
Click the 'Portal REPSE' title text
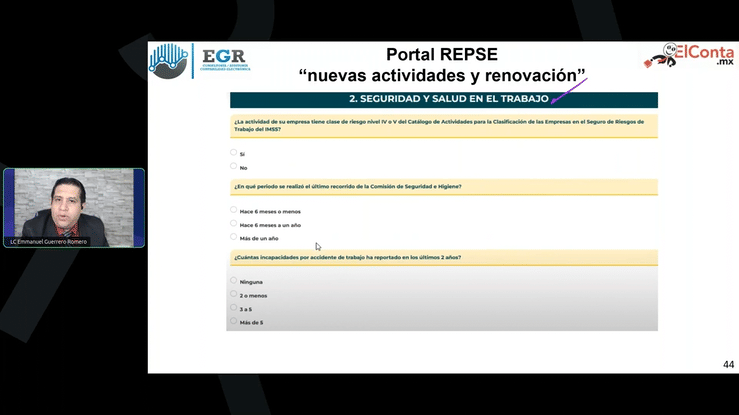[x=442, y=55]
